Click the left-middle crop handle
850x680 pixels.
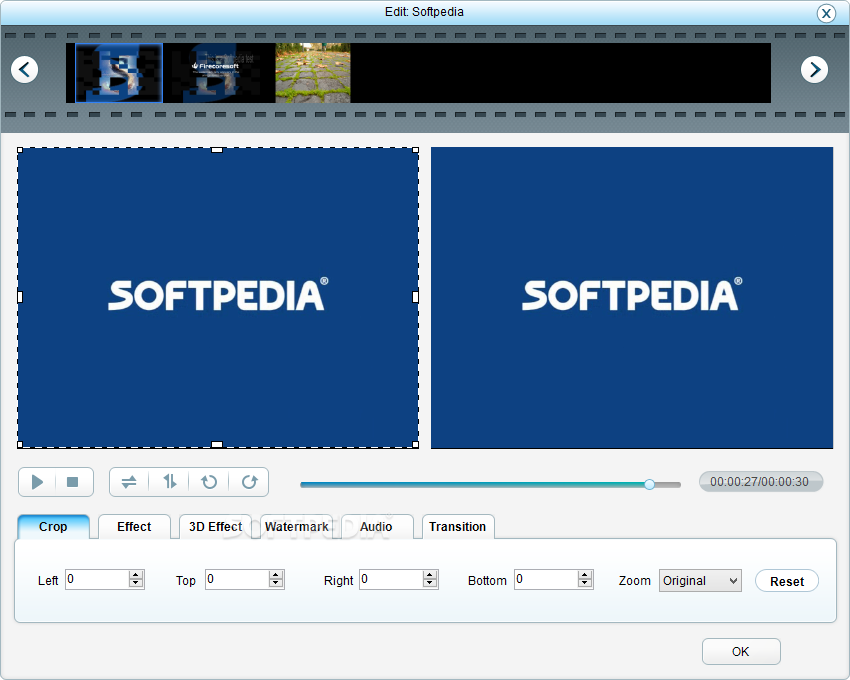pyautogui.click(x=20, y=297)
